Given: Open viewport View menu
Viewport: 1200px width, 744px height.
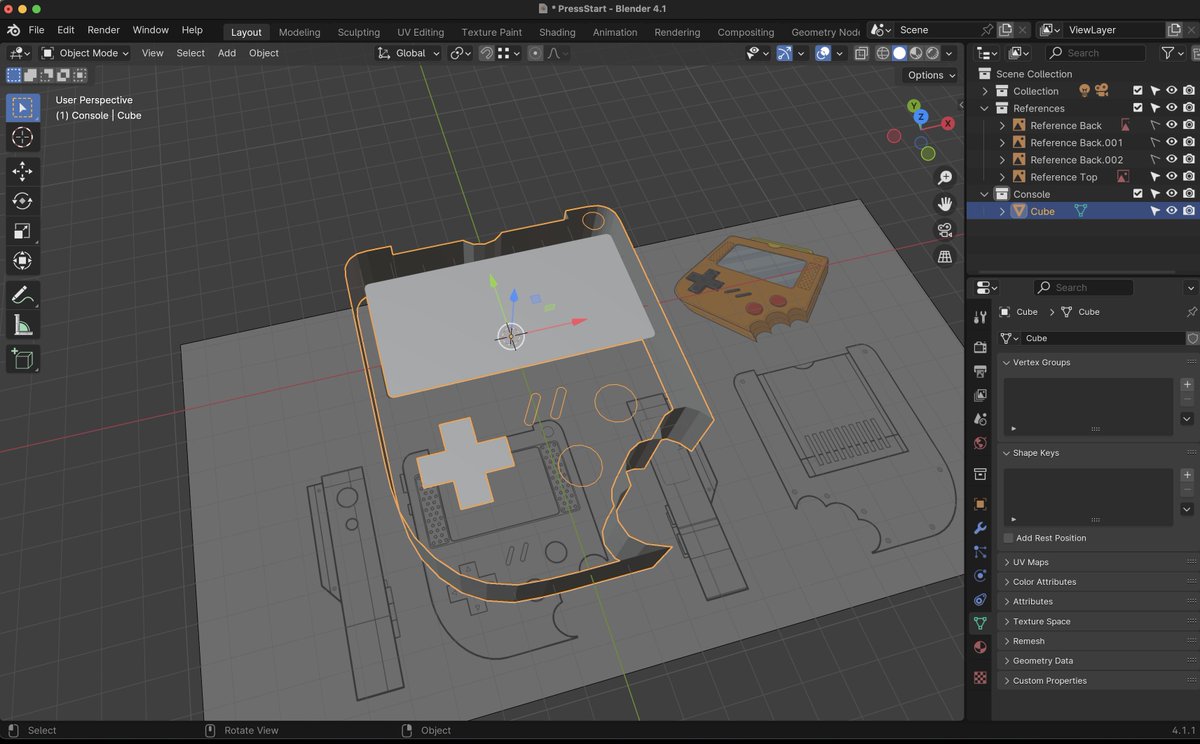Looking at the screenshot, I should pos(152,53).
